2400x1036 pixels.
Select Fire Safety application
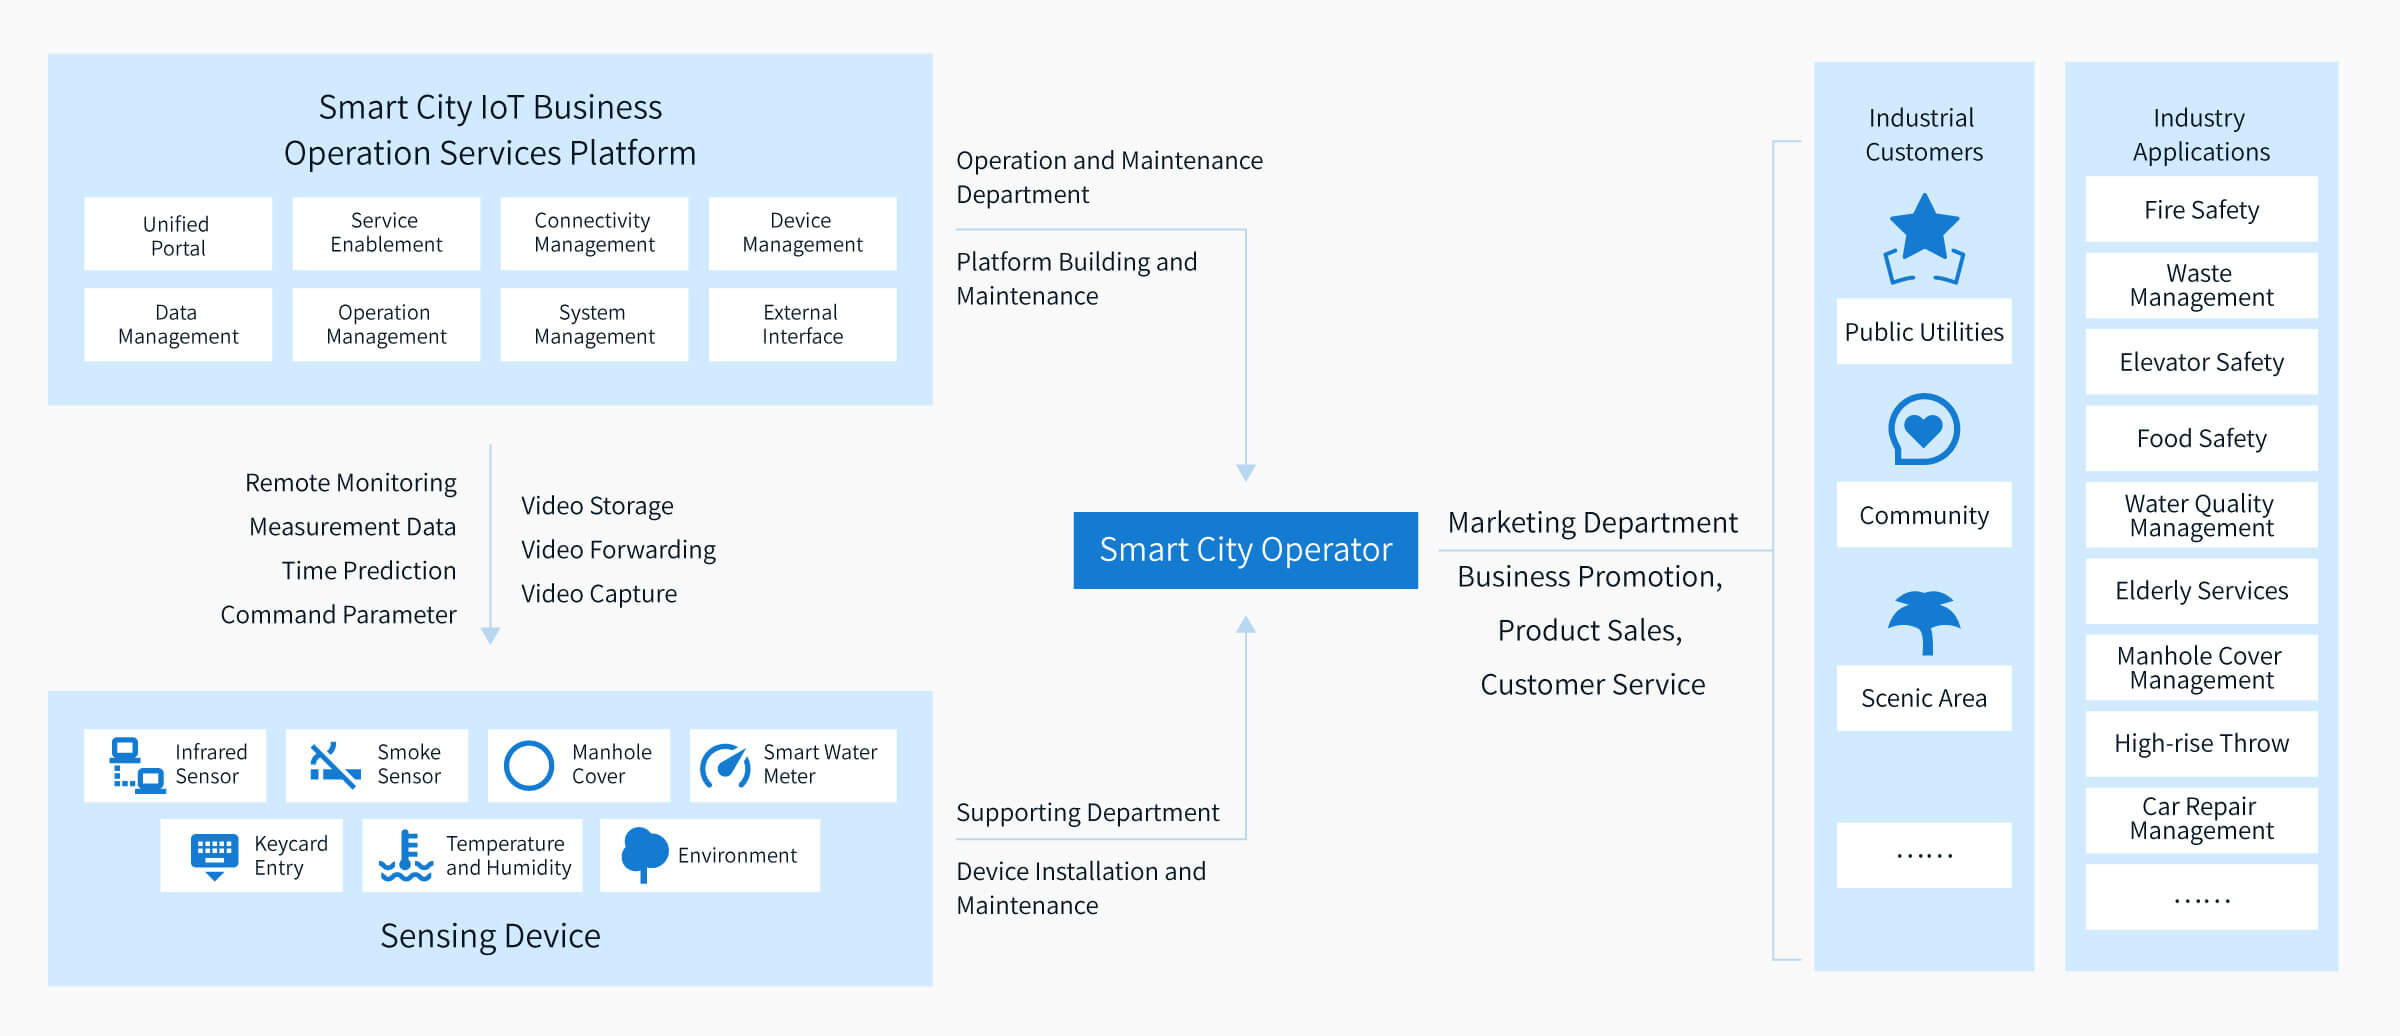tap(2201, 209)
